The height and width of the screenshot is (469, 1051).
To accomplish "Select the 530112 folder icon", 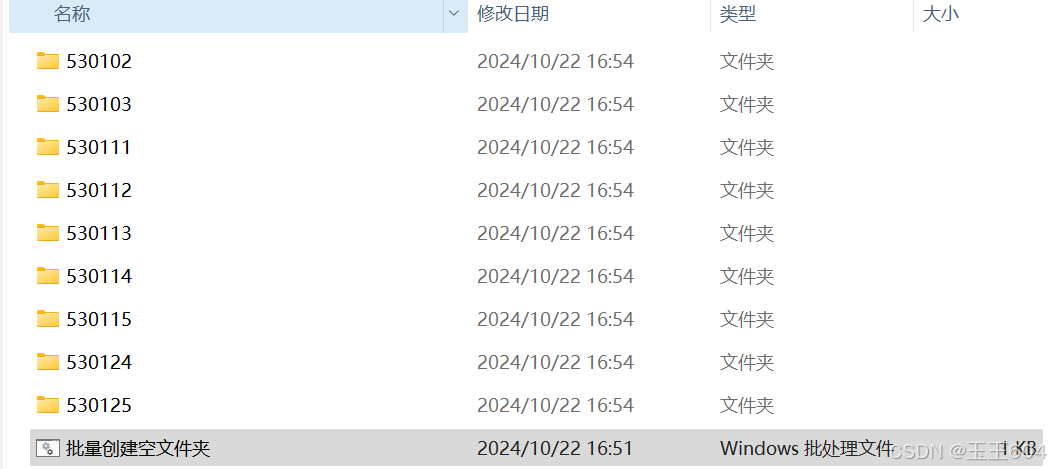I will [x=48, y=190].
